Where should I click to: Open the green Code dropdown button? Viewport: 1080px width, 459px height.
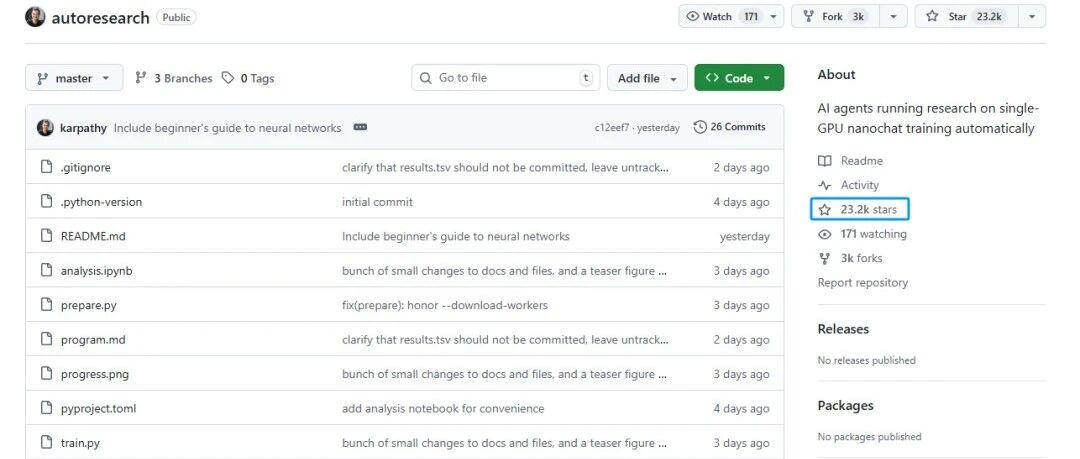point(738,78)
